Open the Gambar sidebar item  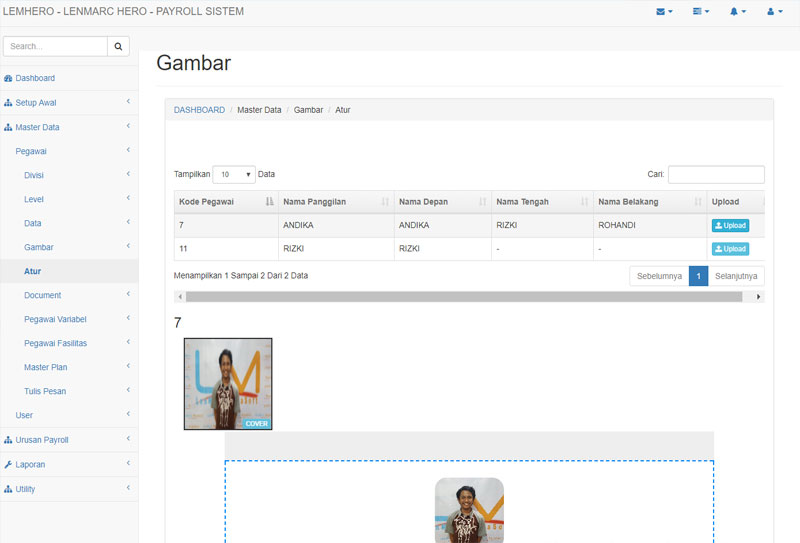69,247
